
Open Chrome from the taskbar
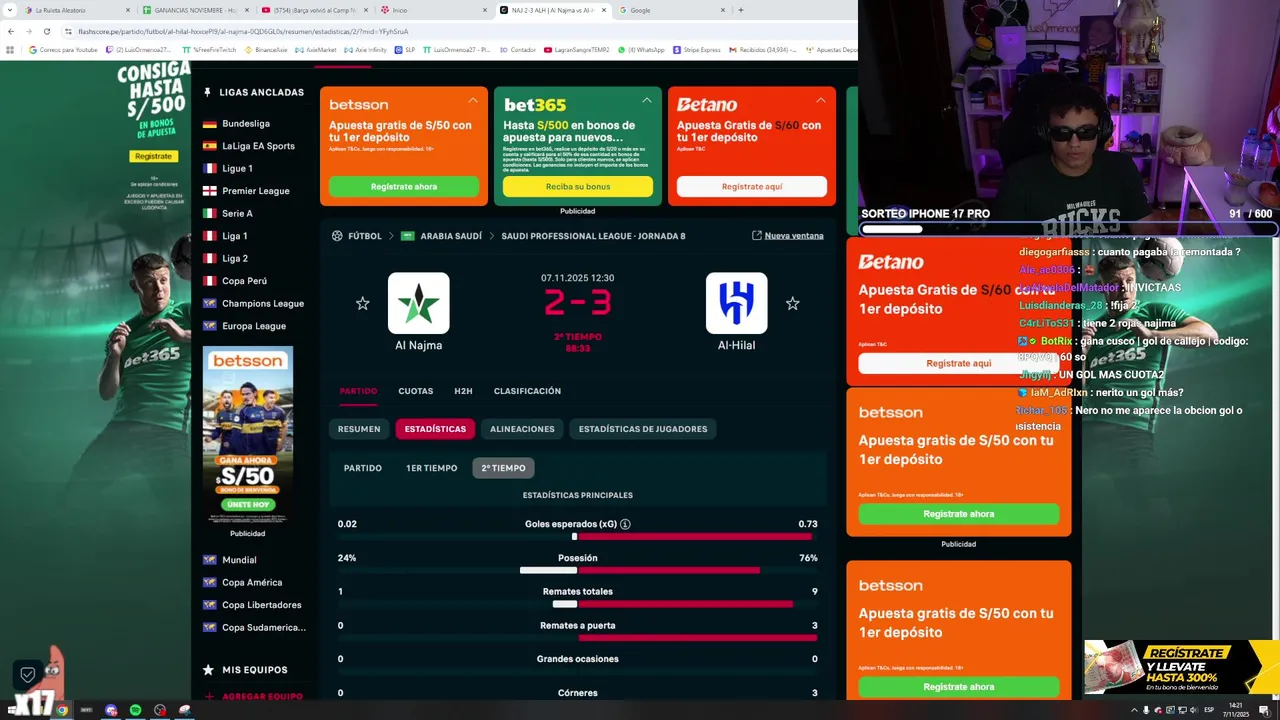(x=62, y=710)
